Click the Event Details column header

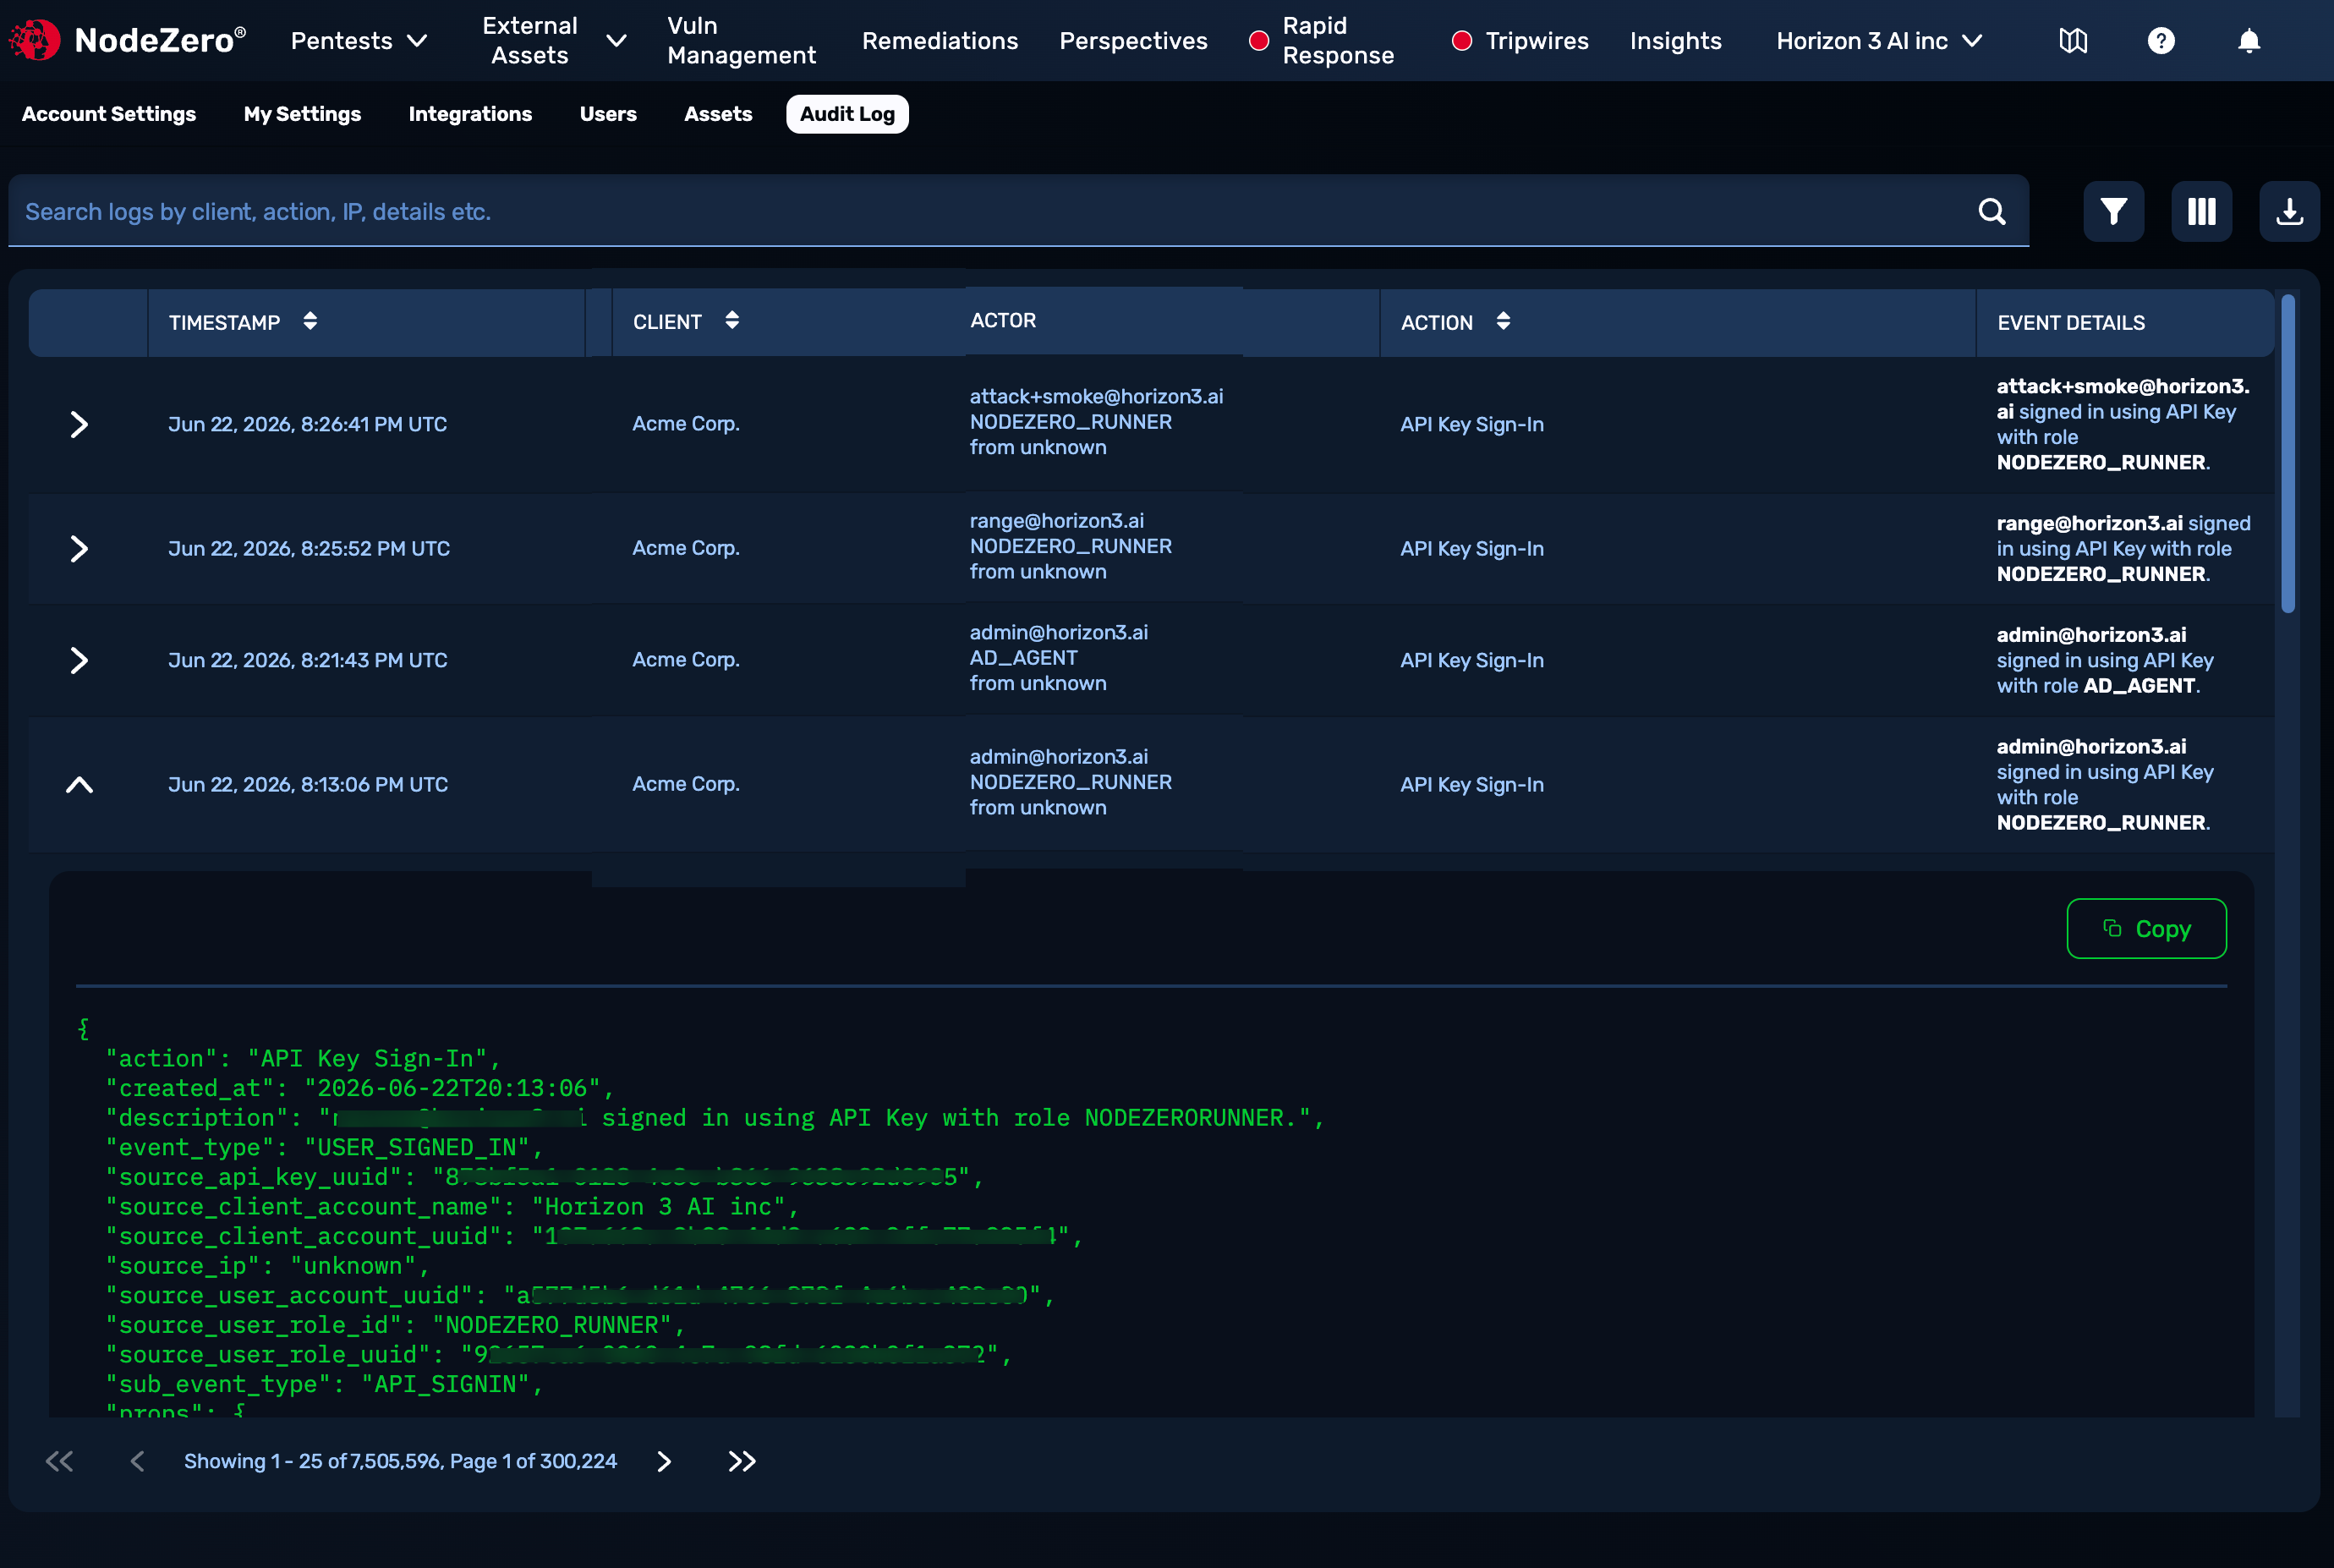pyautogui.click(x=2071, y=323)
